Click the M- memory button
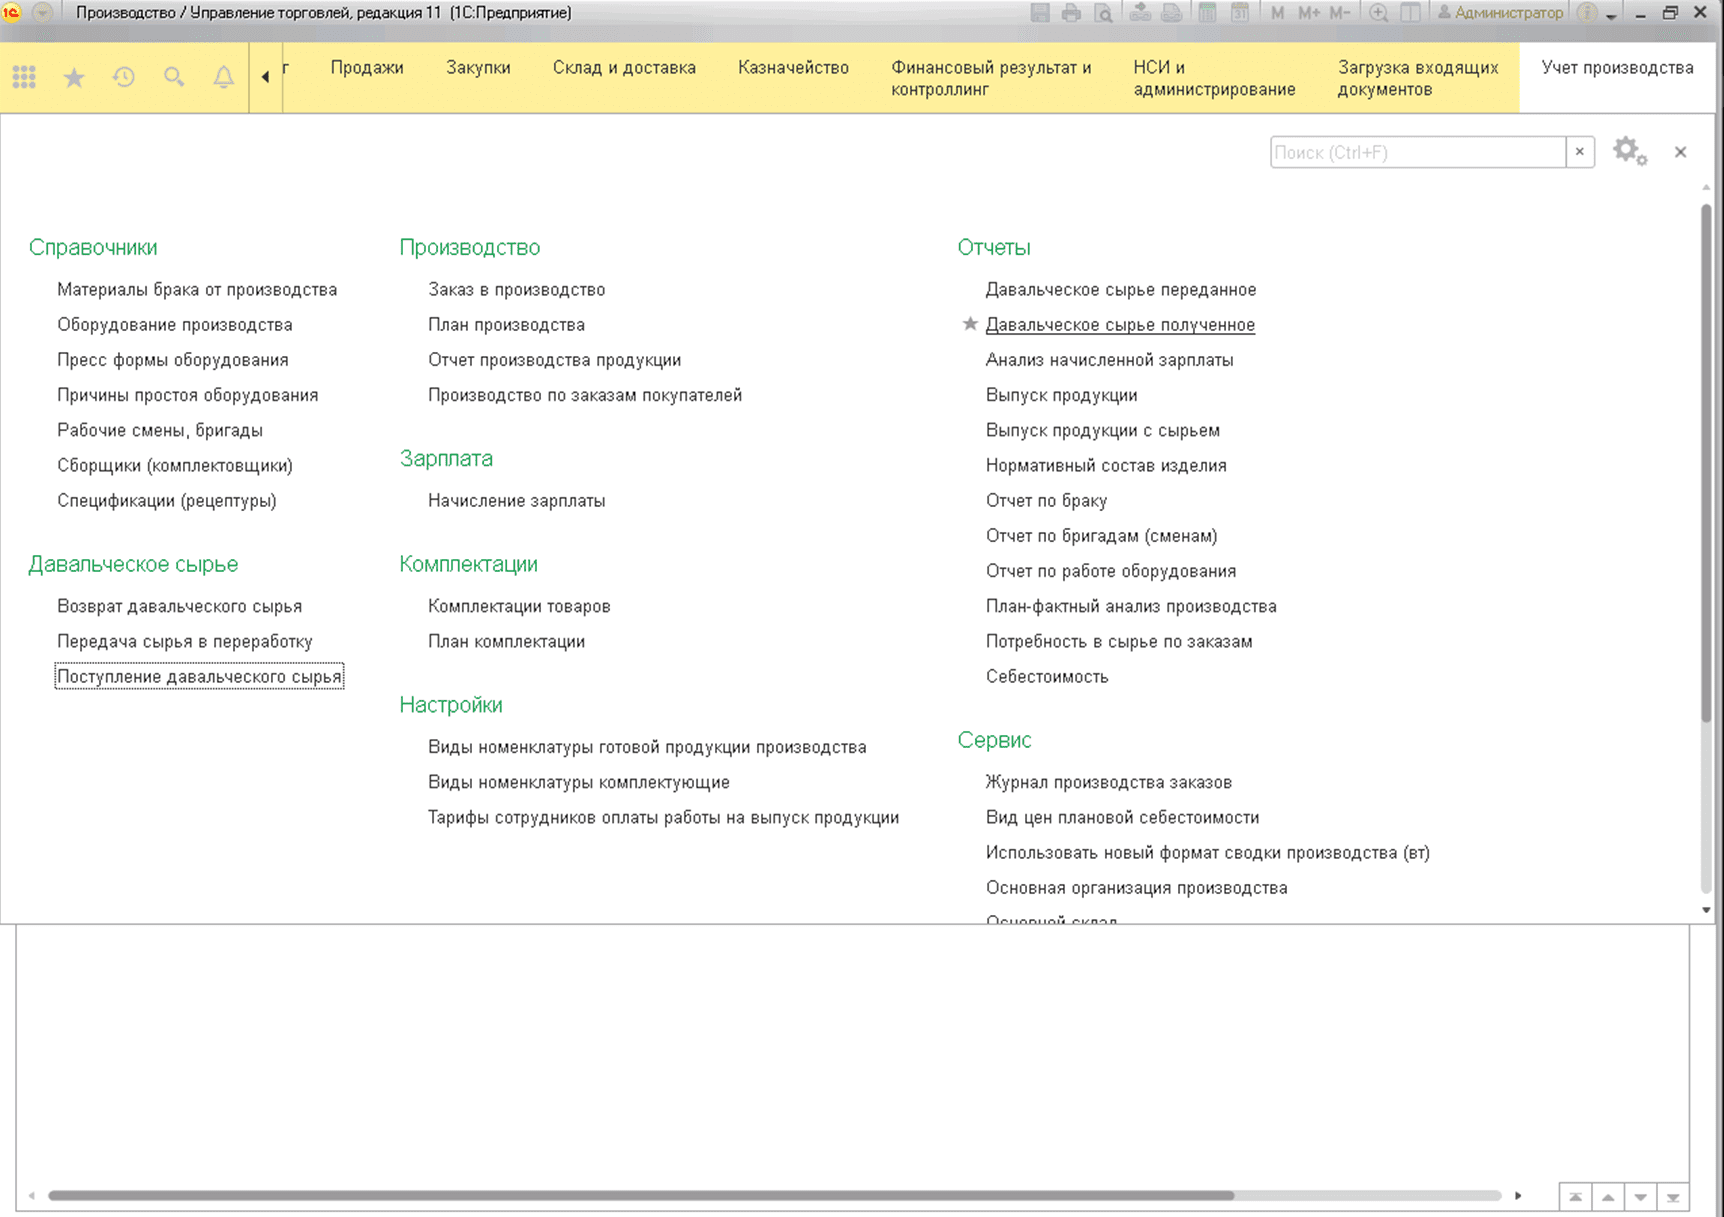1724x1217 pixels. point(1340,13)
